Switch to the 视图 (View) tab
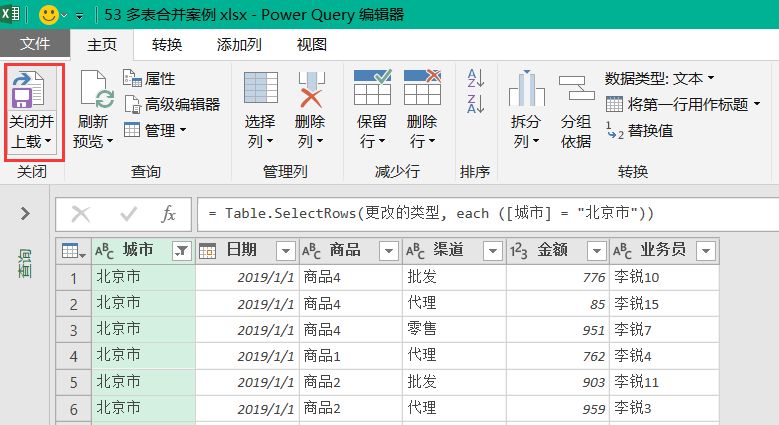 (x=312, y=45)
